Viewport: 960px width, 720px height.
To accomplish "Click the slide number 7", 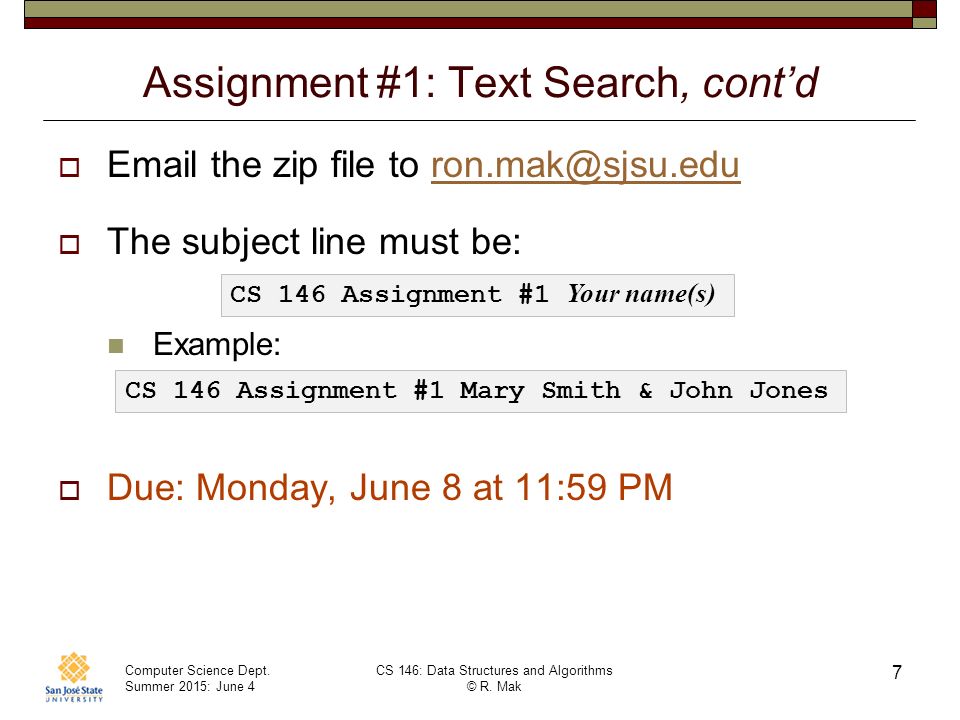I will [x=897, y=672].
